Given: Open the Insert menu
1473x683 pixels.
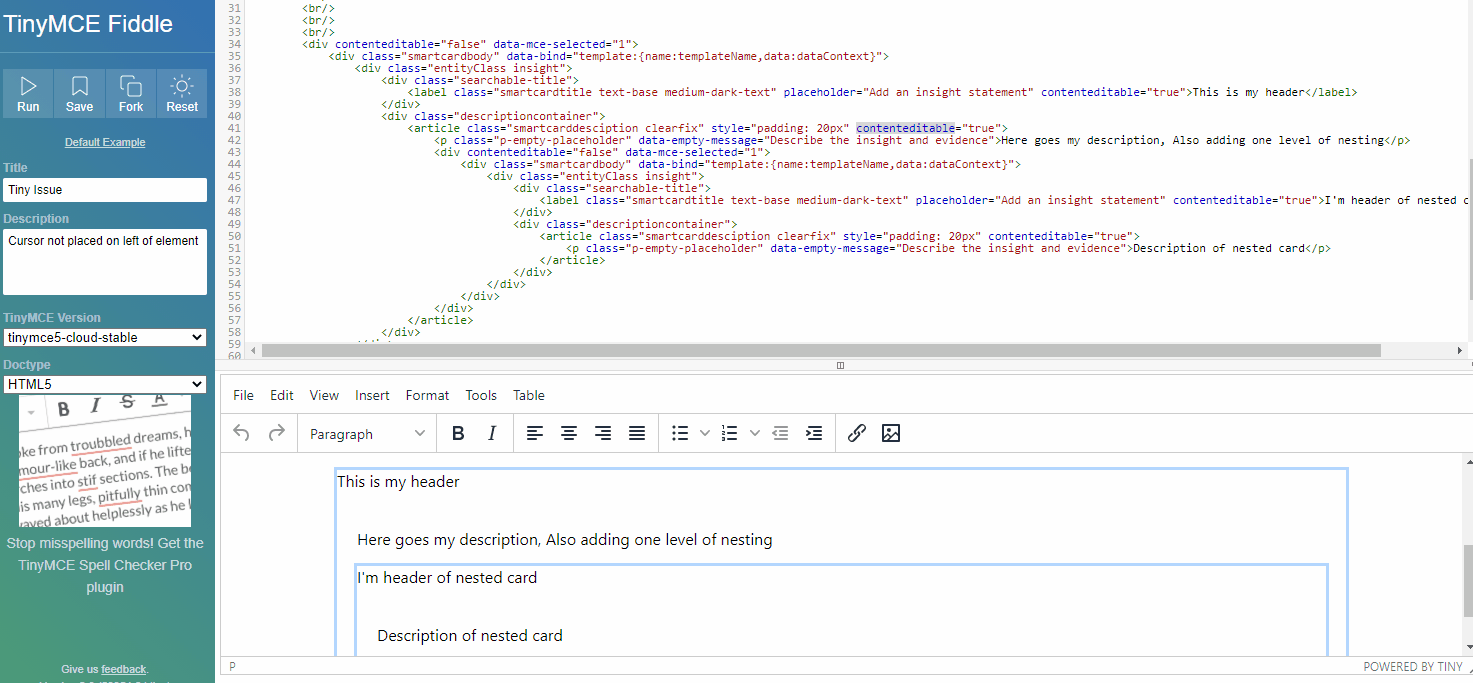Looking at the screenshot, I should click(373, 395).
